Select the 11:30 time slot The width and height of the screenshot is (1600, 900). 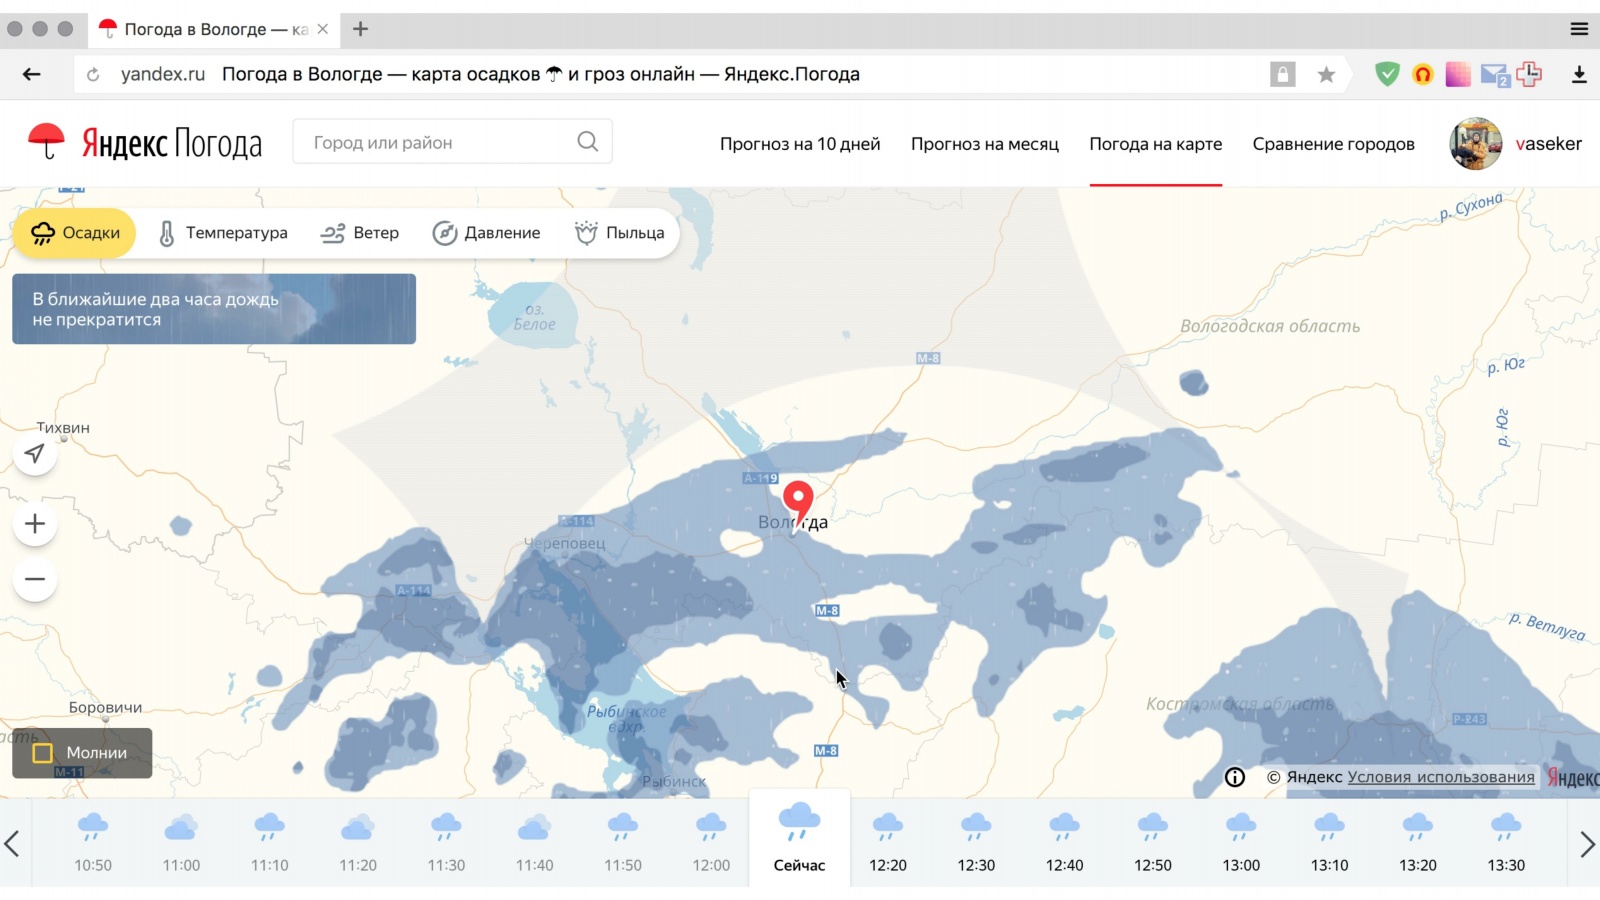tap(446, 843)
